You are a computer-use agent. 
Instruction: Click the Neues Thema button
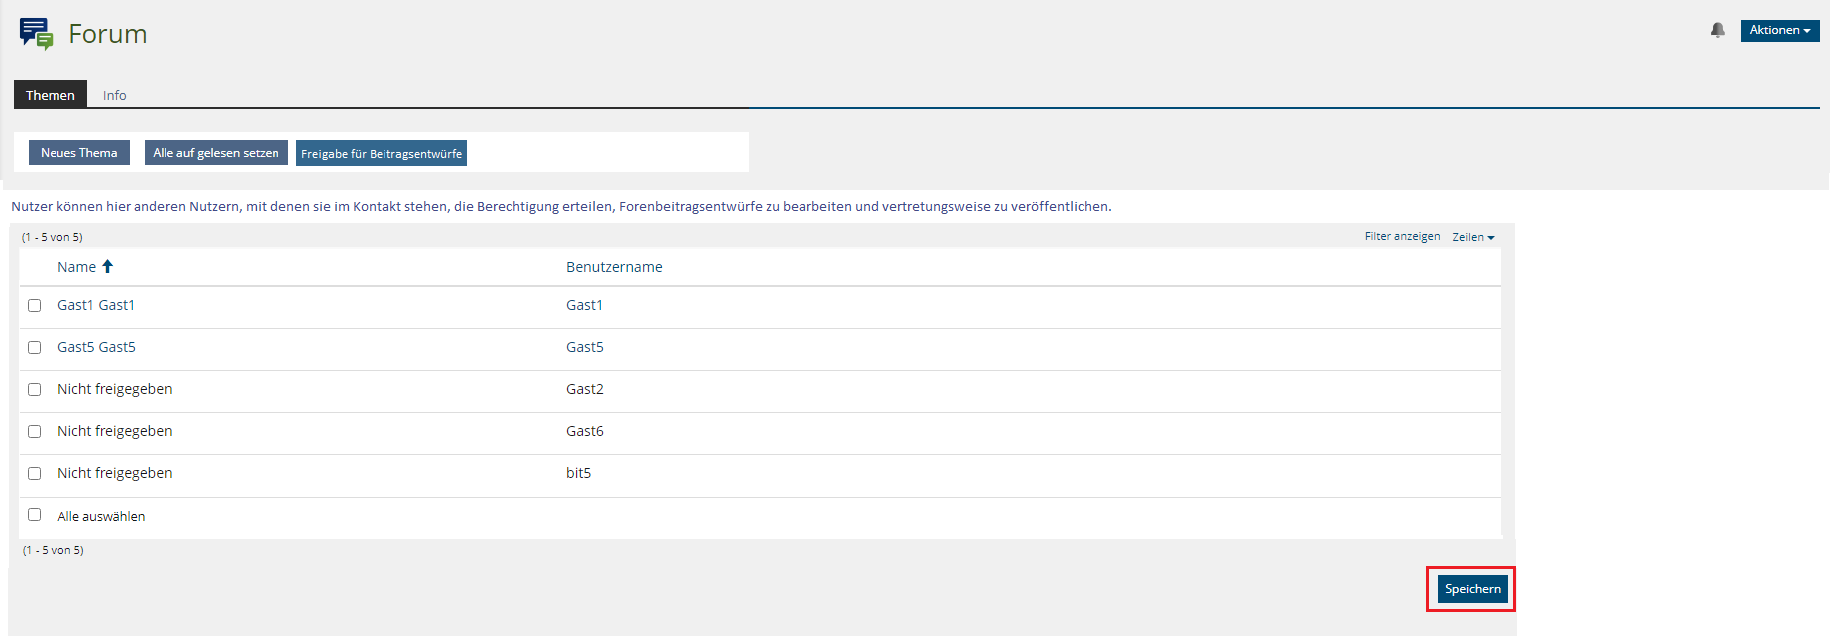(x=79, y=153)
